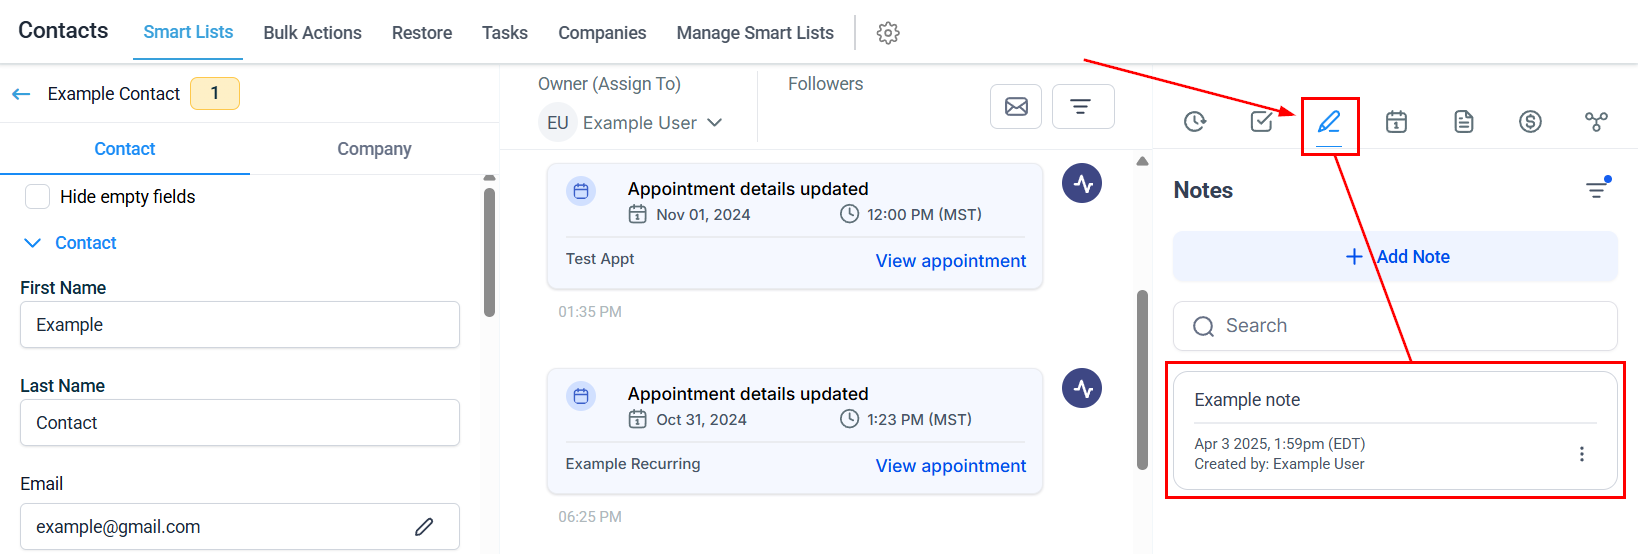Open the Notes filter icon
Image resolution: width=1638 pixels, height=554 pixels.
(1598, 189)
